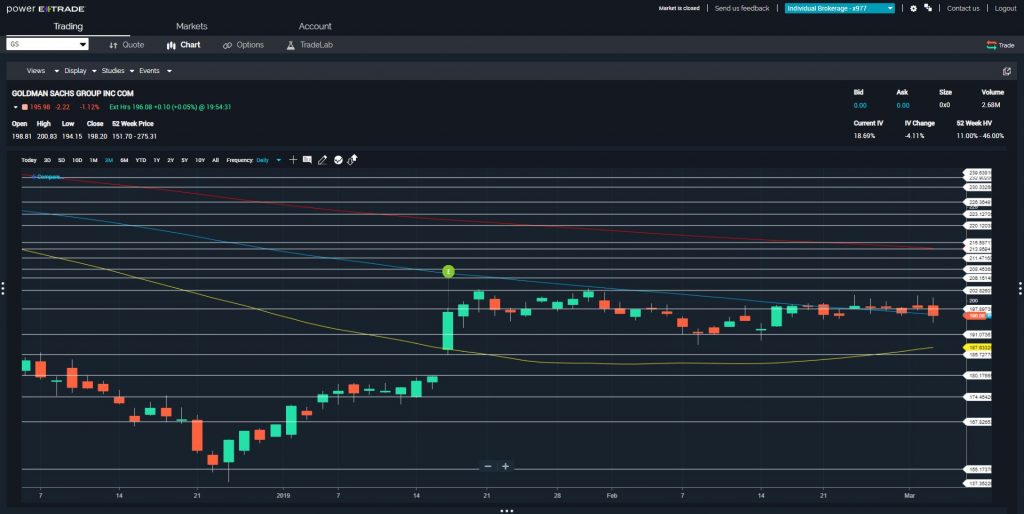Click the 174.4542 price level label

click(x=978, y=397)
